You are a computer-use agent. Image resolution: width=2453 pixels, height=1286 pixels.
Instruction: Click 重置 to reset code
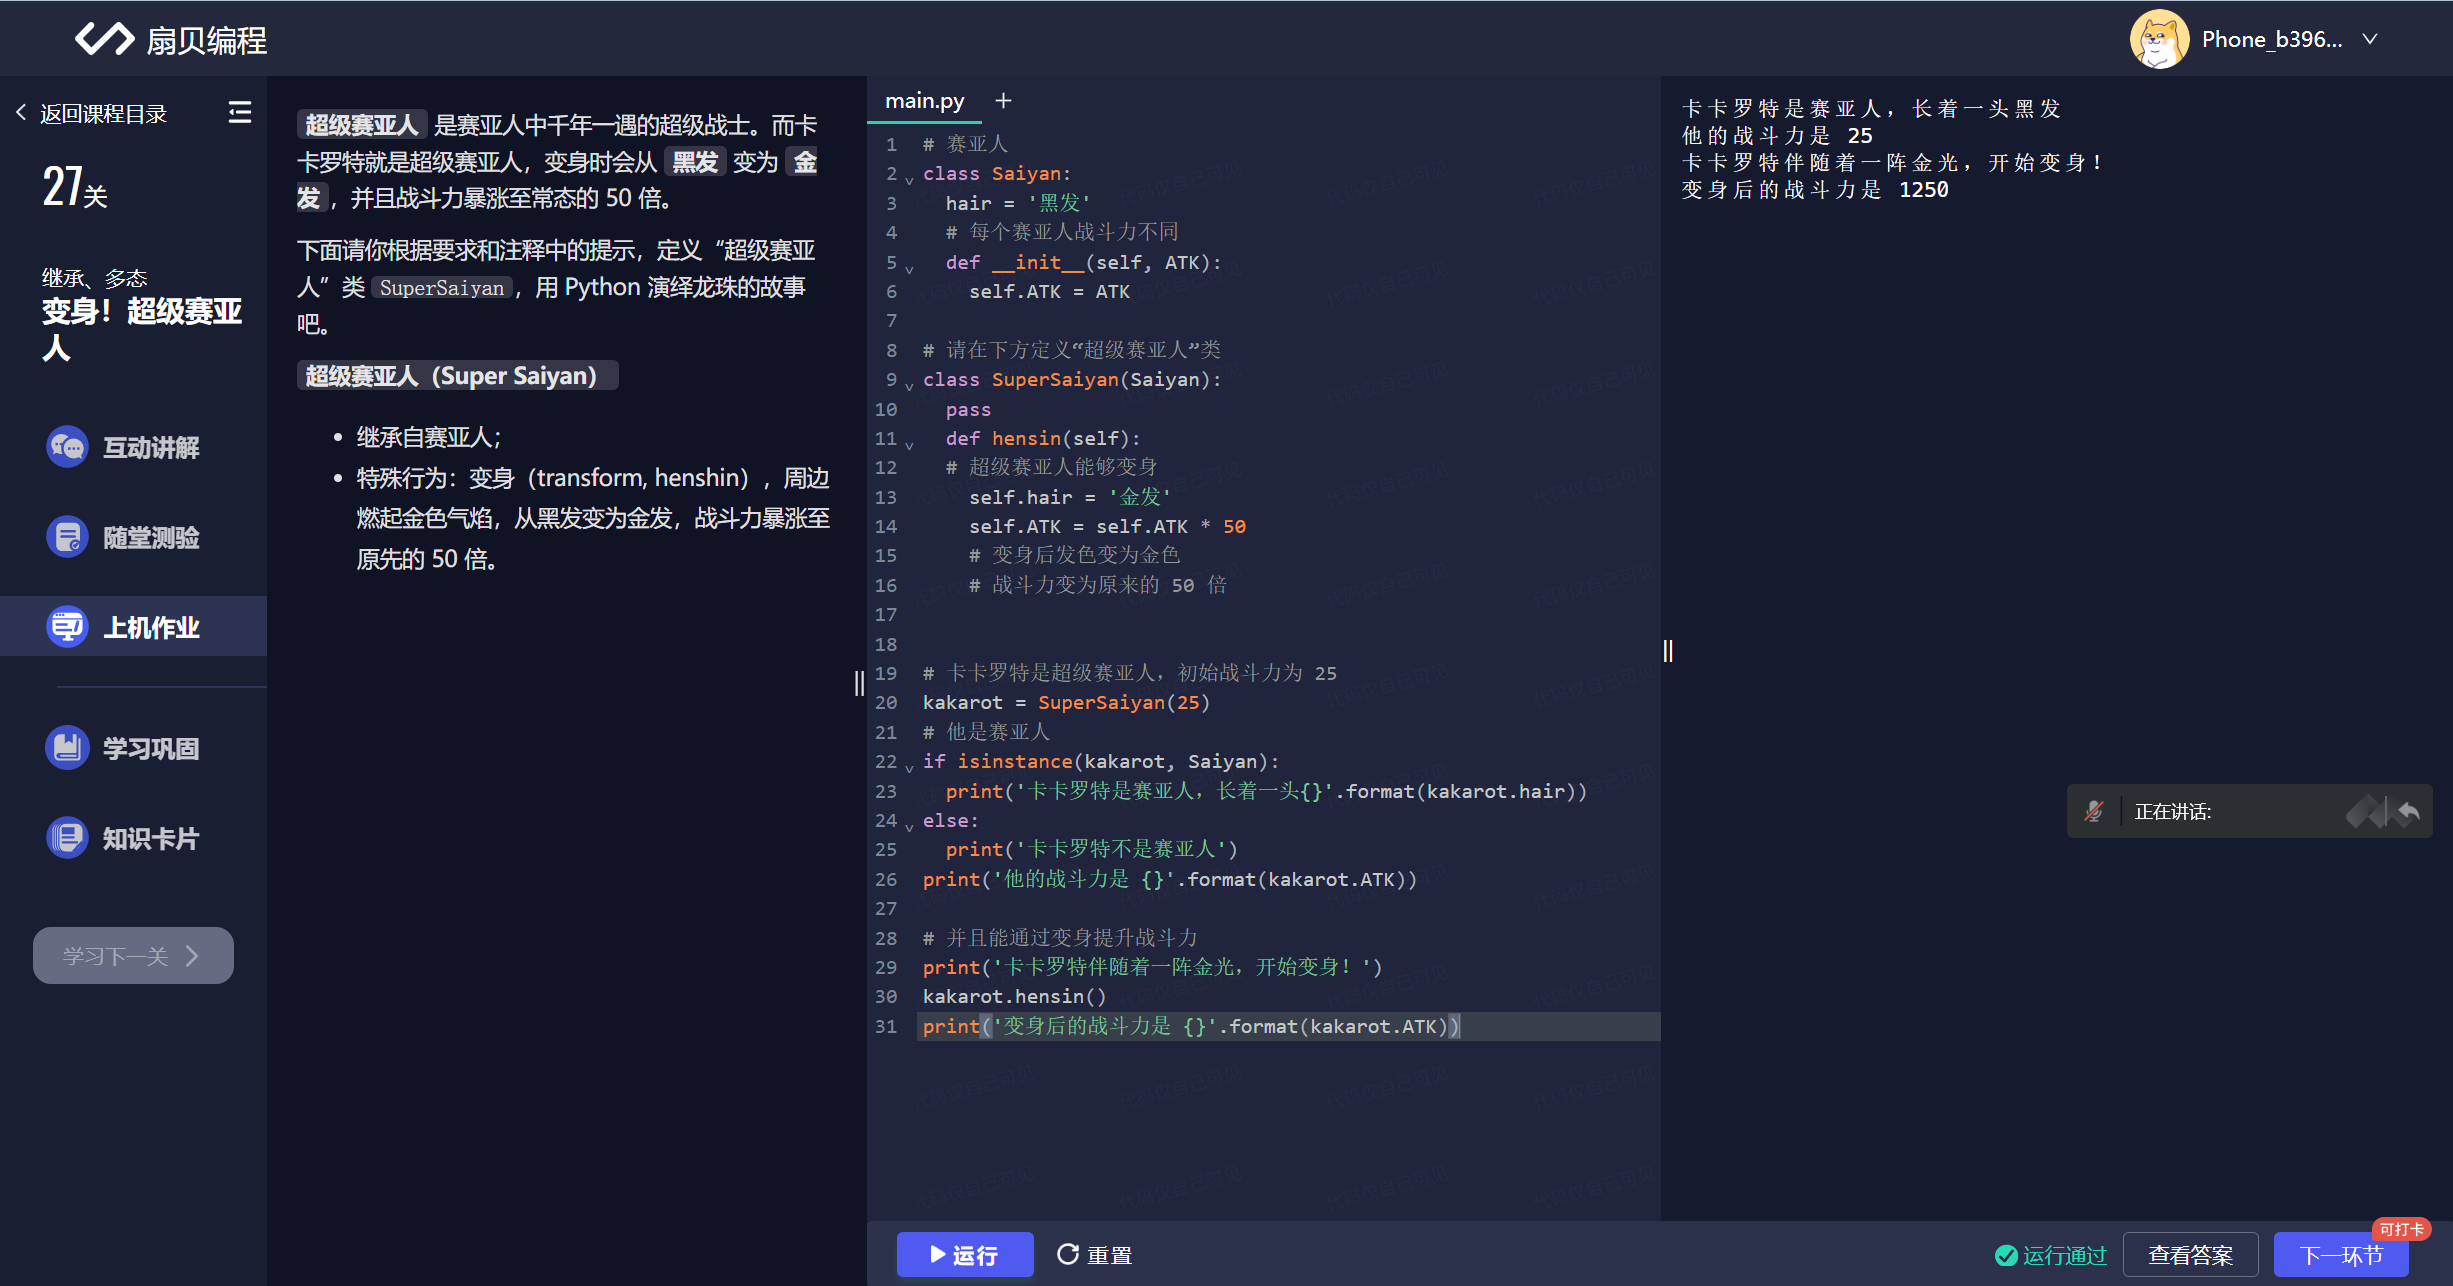click(x=1095, y=1254)
